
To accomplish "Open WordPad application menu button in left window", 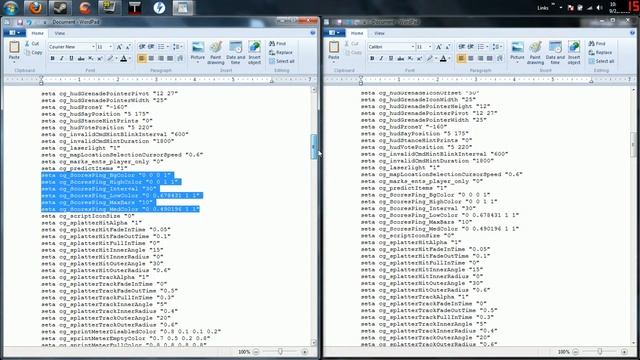I will coord(15,33).
